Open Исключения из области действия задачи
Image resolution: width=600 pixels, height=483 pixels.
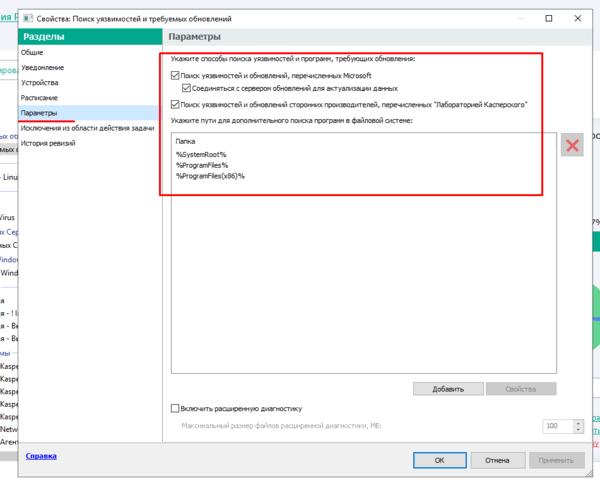pyautogui.click(x=87, y=128)
